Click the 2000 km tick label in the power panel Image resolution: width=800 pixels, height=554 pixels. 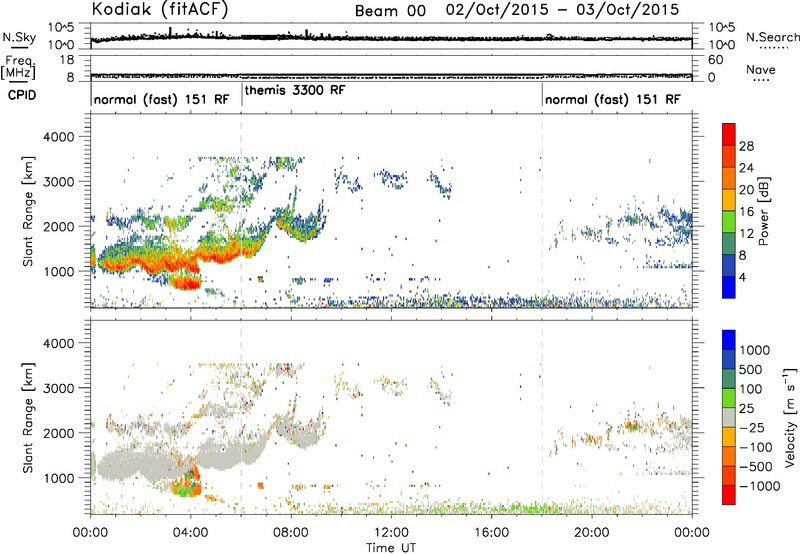[59, 226]
